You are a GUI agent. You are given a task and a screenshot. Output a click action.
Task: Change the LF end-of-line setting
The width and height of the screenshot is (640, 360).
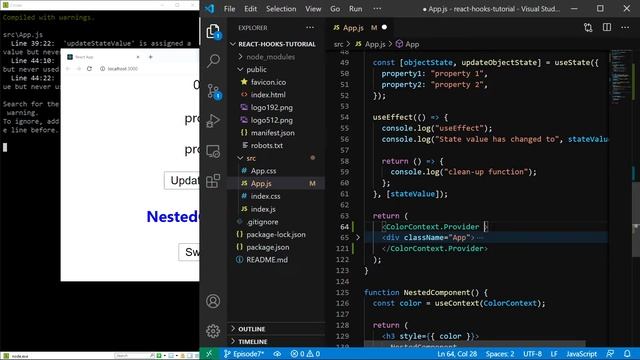(554, 354)
